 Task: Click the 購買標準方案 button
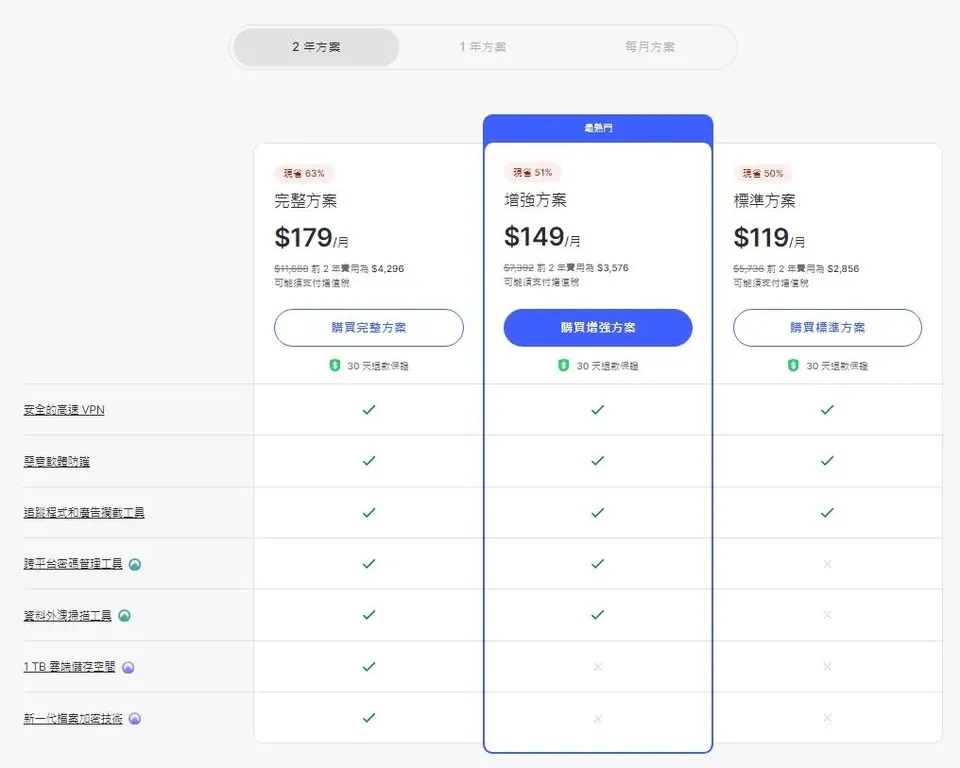(827, 328)
